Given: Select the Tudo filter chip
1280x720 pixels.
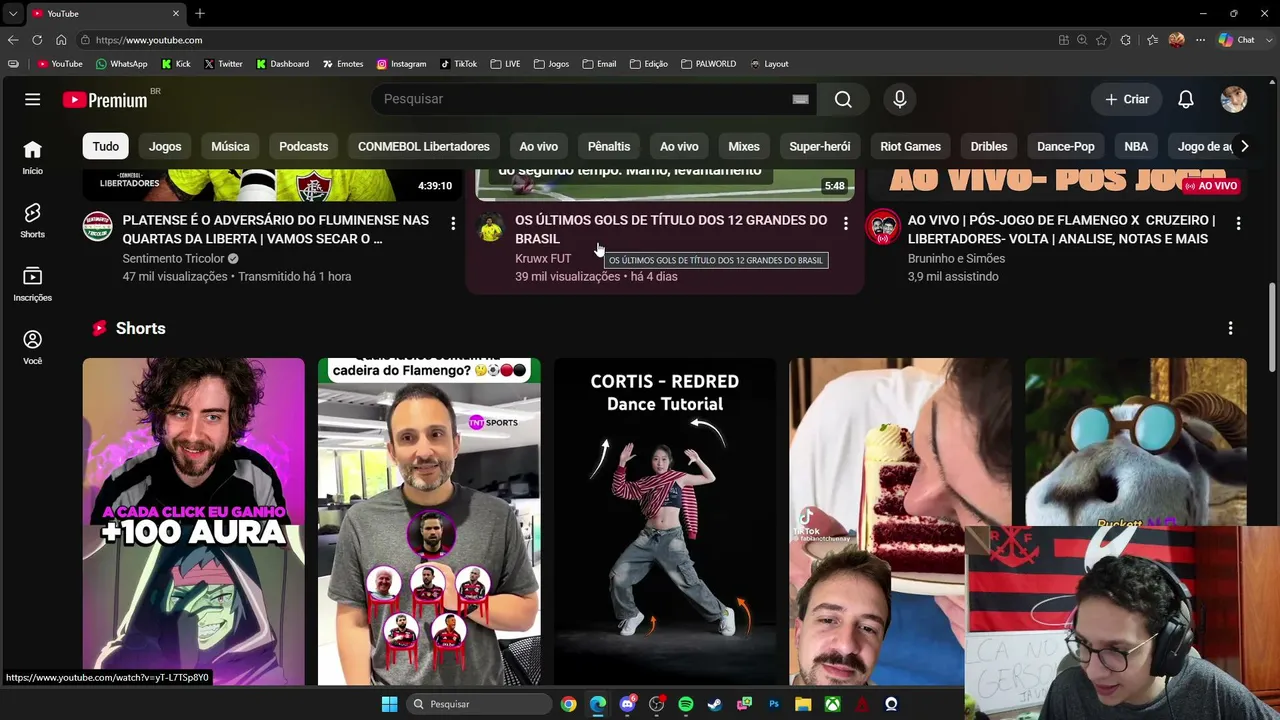Looking at the screenshot, I should (106, 146).
